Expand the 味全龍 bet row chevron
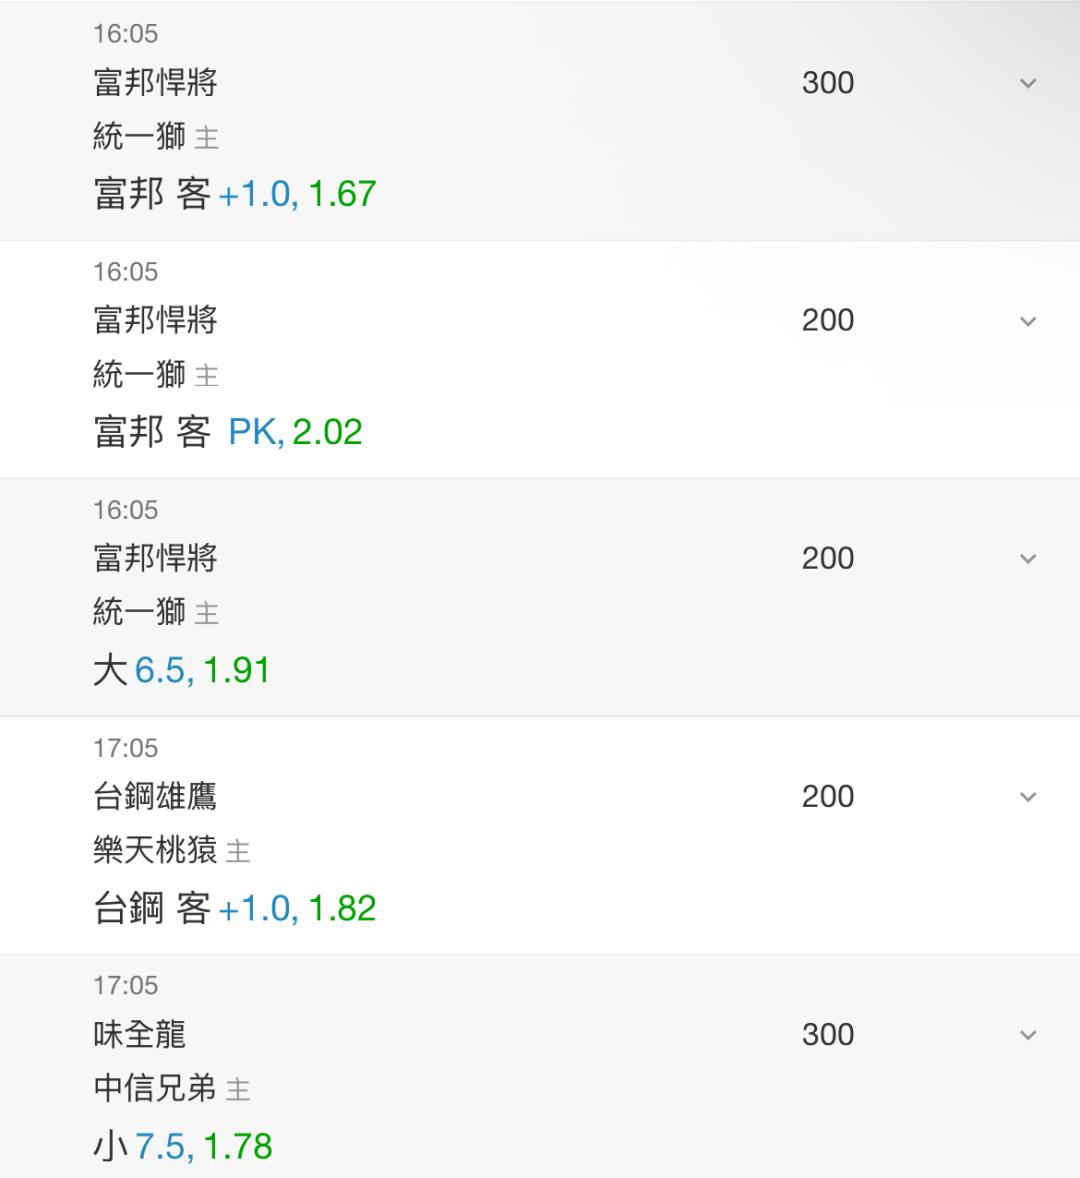 click(x=1027, y=1035)
